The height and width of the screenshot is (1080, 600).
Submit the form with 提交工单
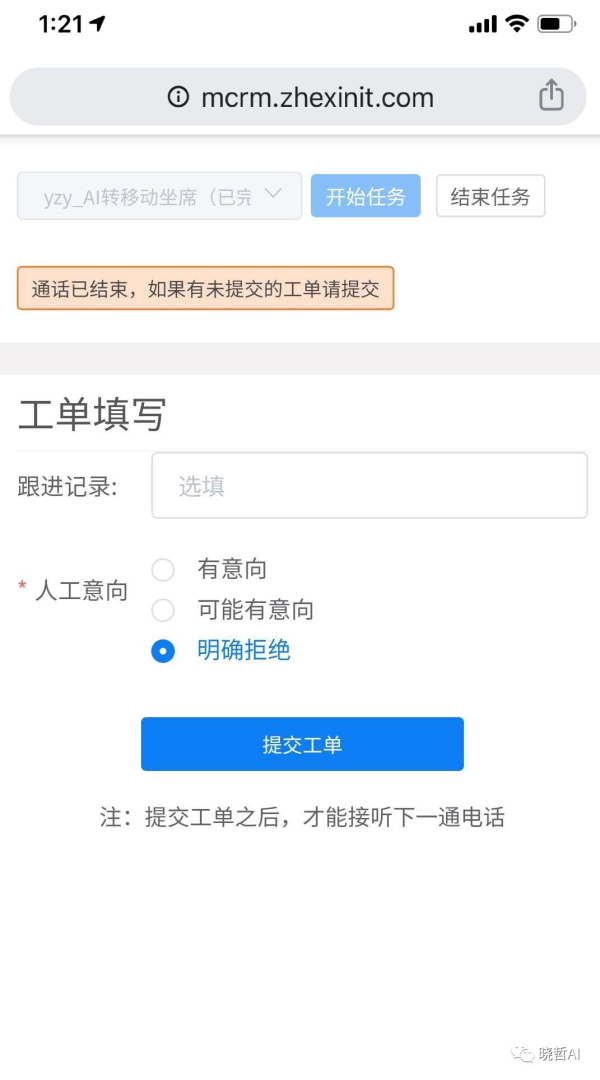(x=302, y=744)
